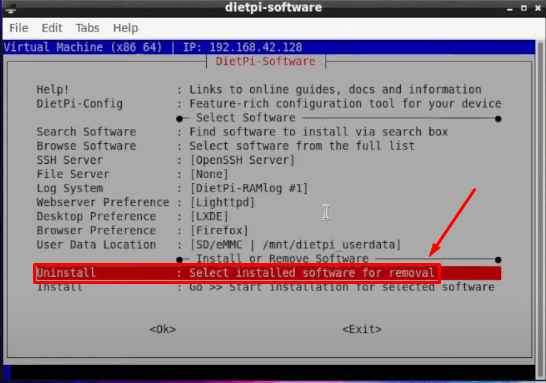
Task: Open the Tabs menu
Action: click(87, 28)
